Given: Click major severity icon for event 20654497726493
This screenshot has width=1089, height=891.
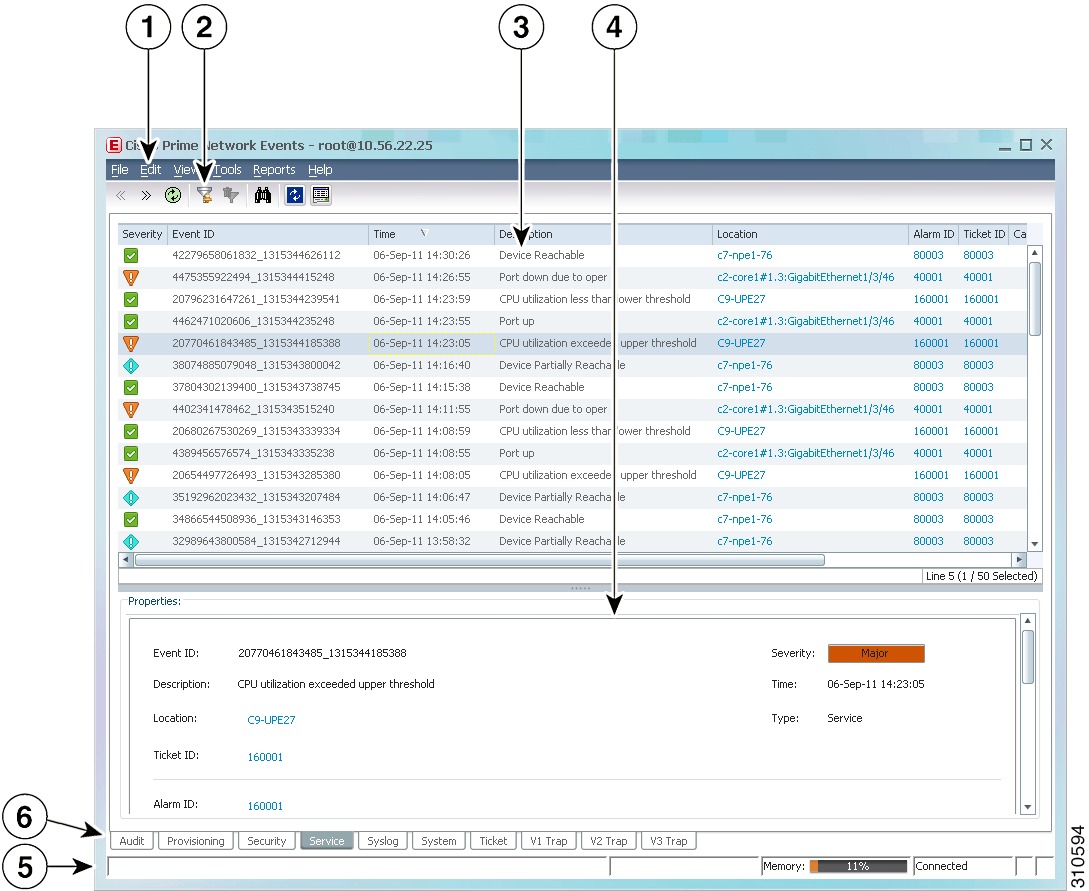Looking at the screenshot, I should [131, 476].
